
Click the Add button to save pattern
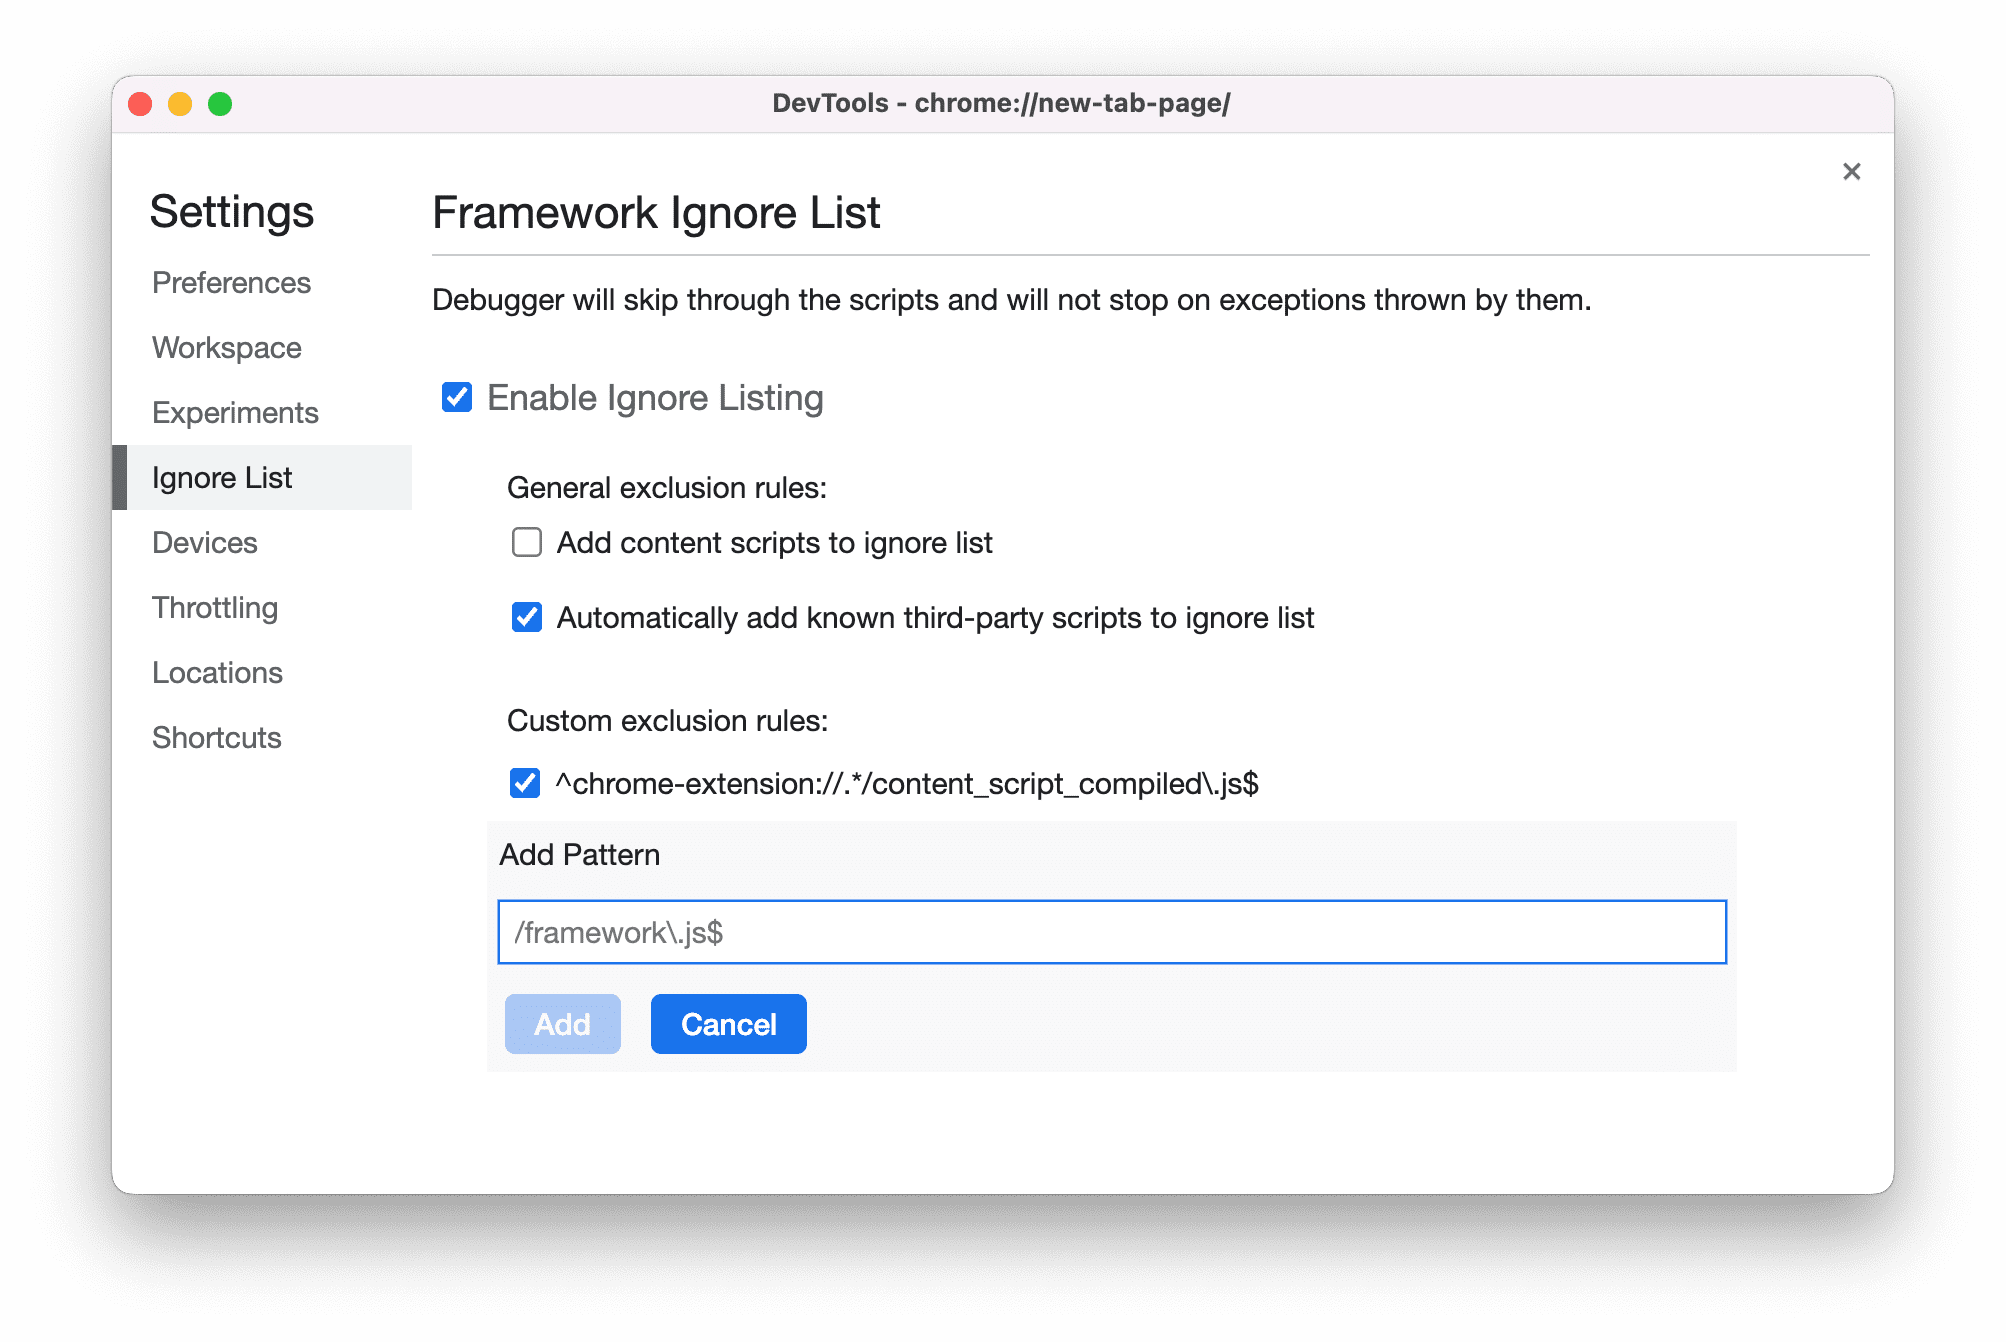(x=563, y=1024)
